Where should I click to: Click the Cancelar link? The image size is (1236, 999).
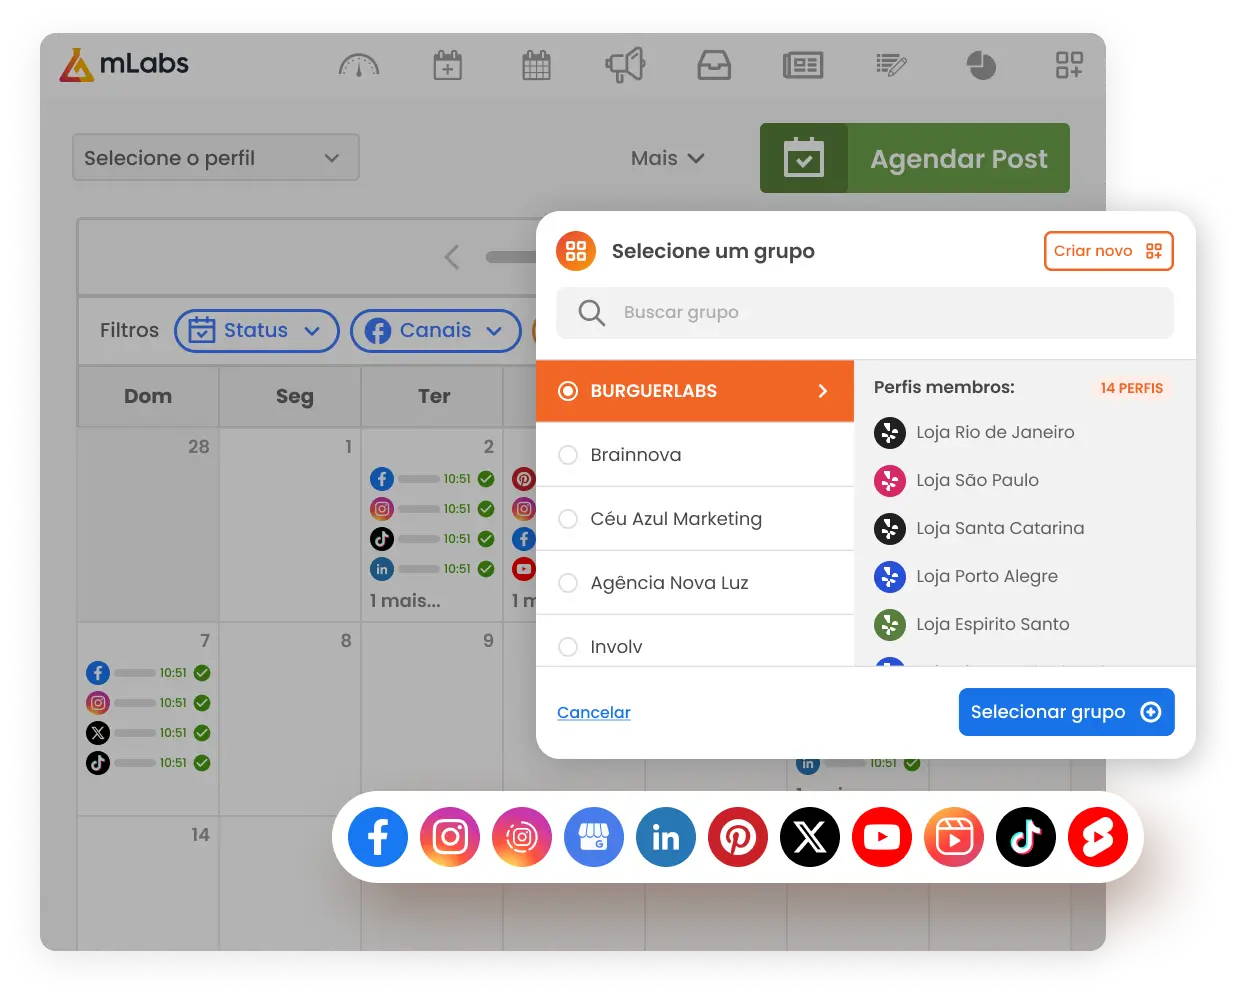pyautogui.click(x=593, y=712)
